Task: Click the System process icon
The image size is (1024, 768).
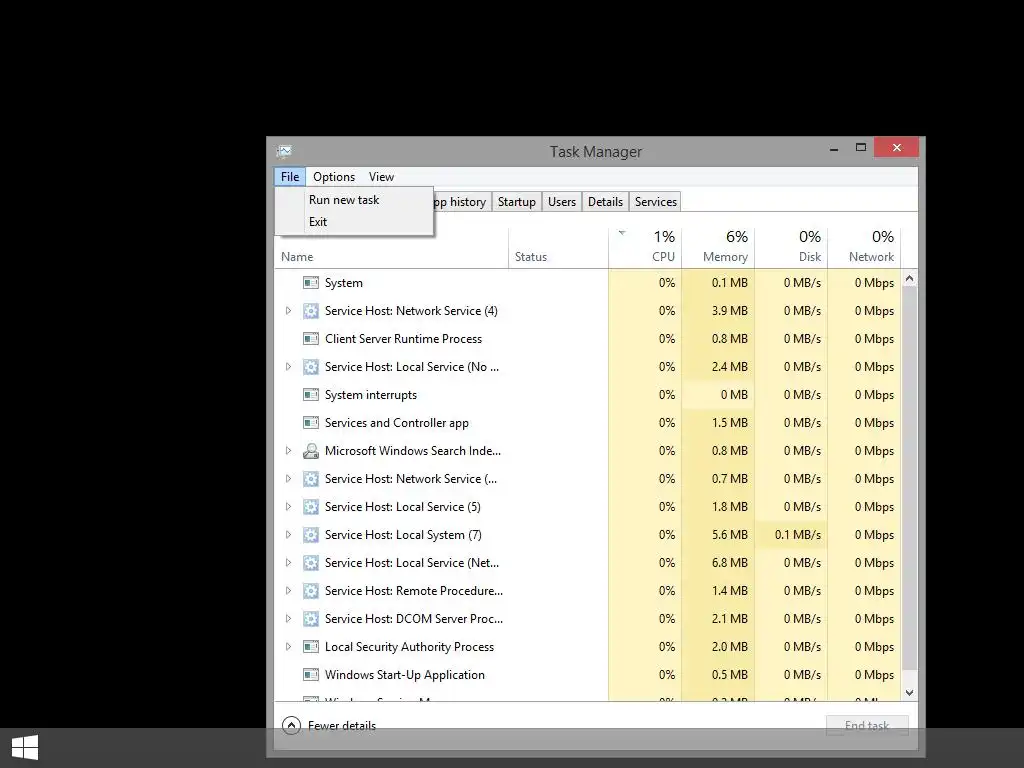Action: click(311, 283)
